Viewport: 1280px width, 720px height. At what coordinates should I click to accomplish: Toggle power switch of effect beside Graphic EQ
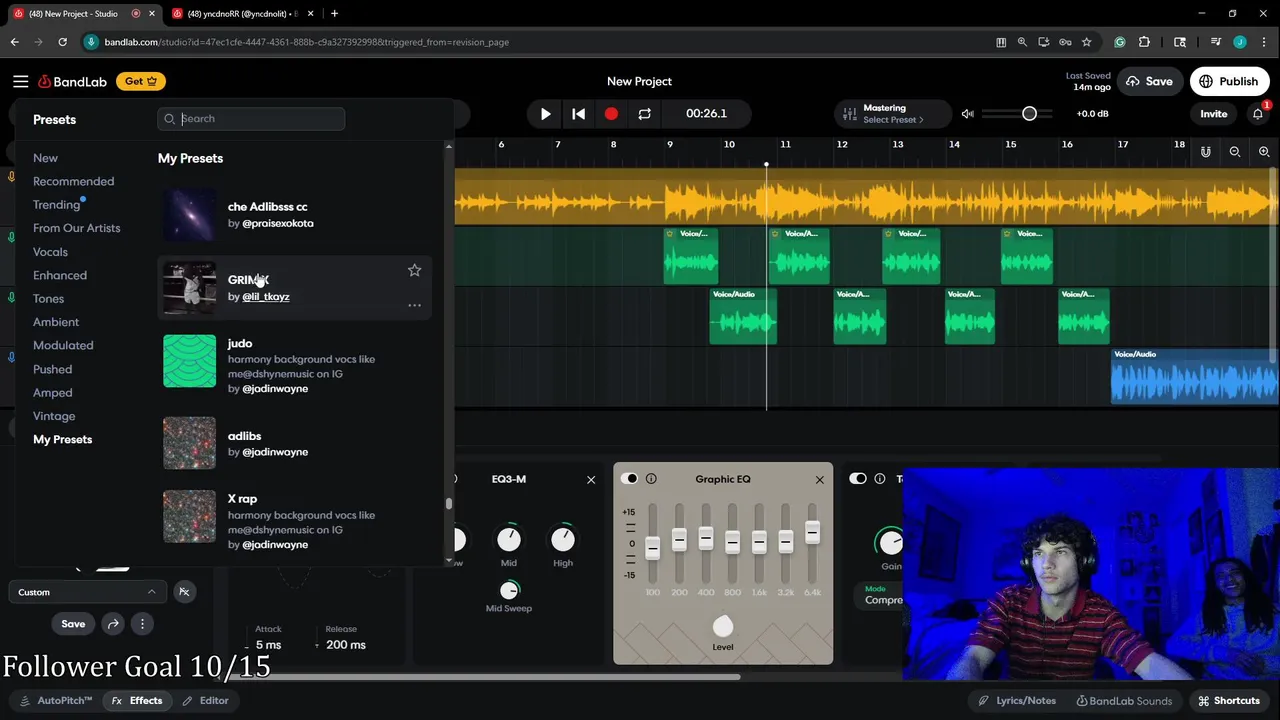(x=858, y=479)
